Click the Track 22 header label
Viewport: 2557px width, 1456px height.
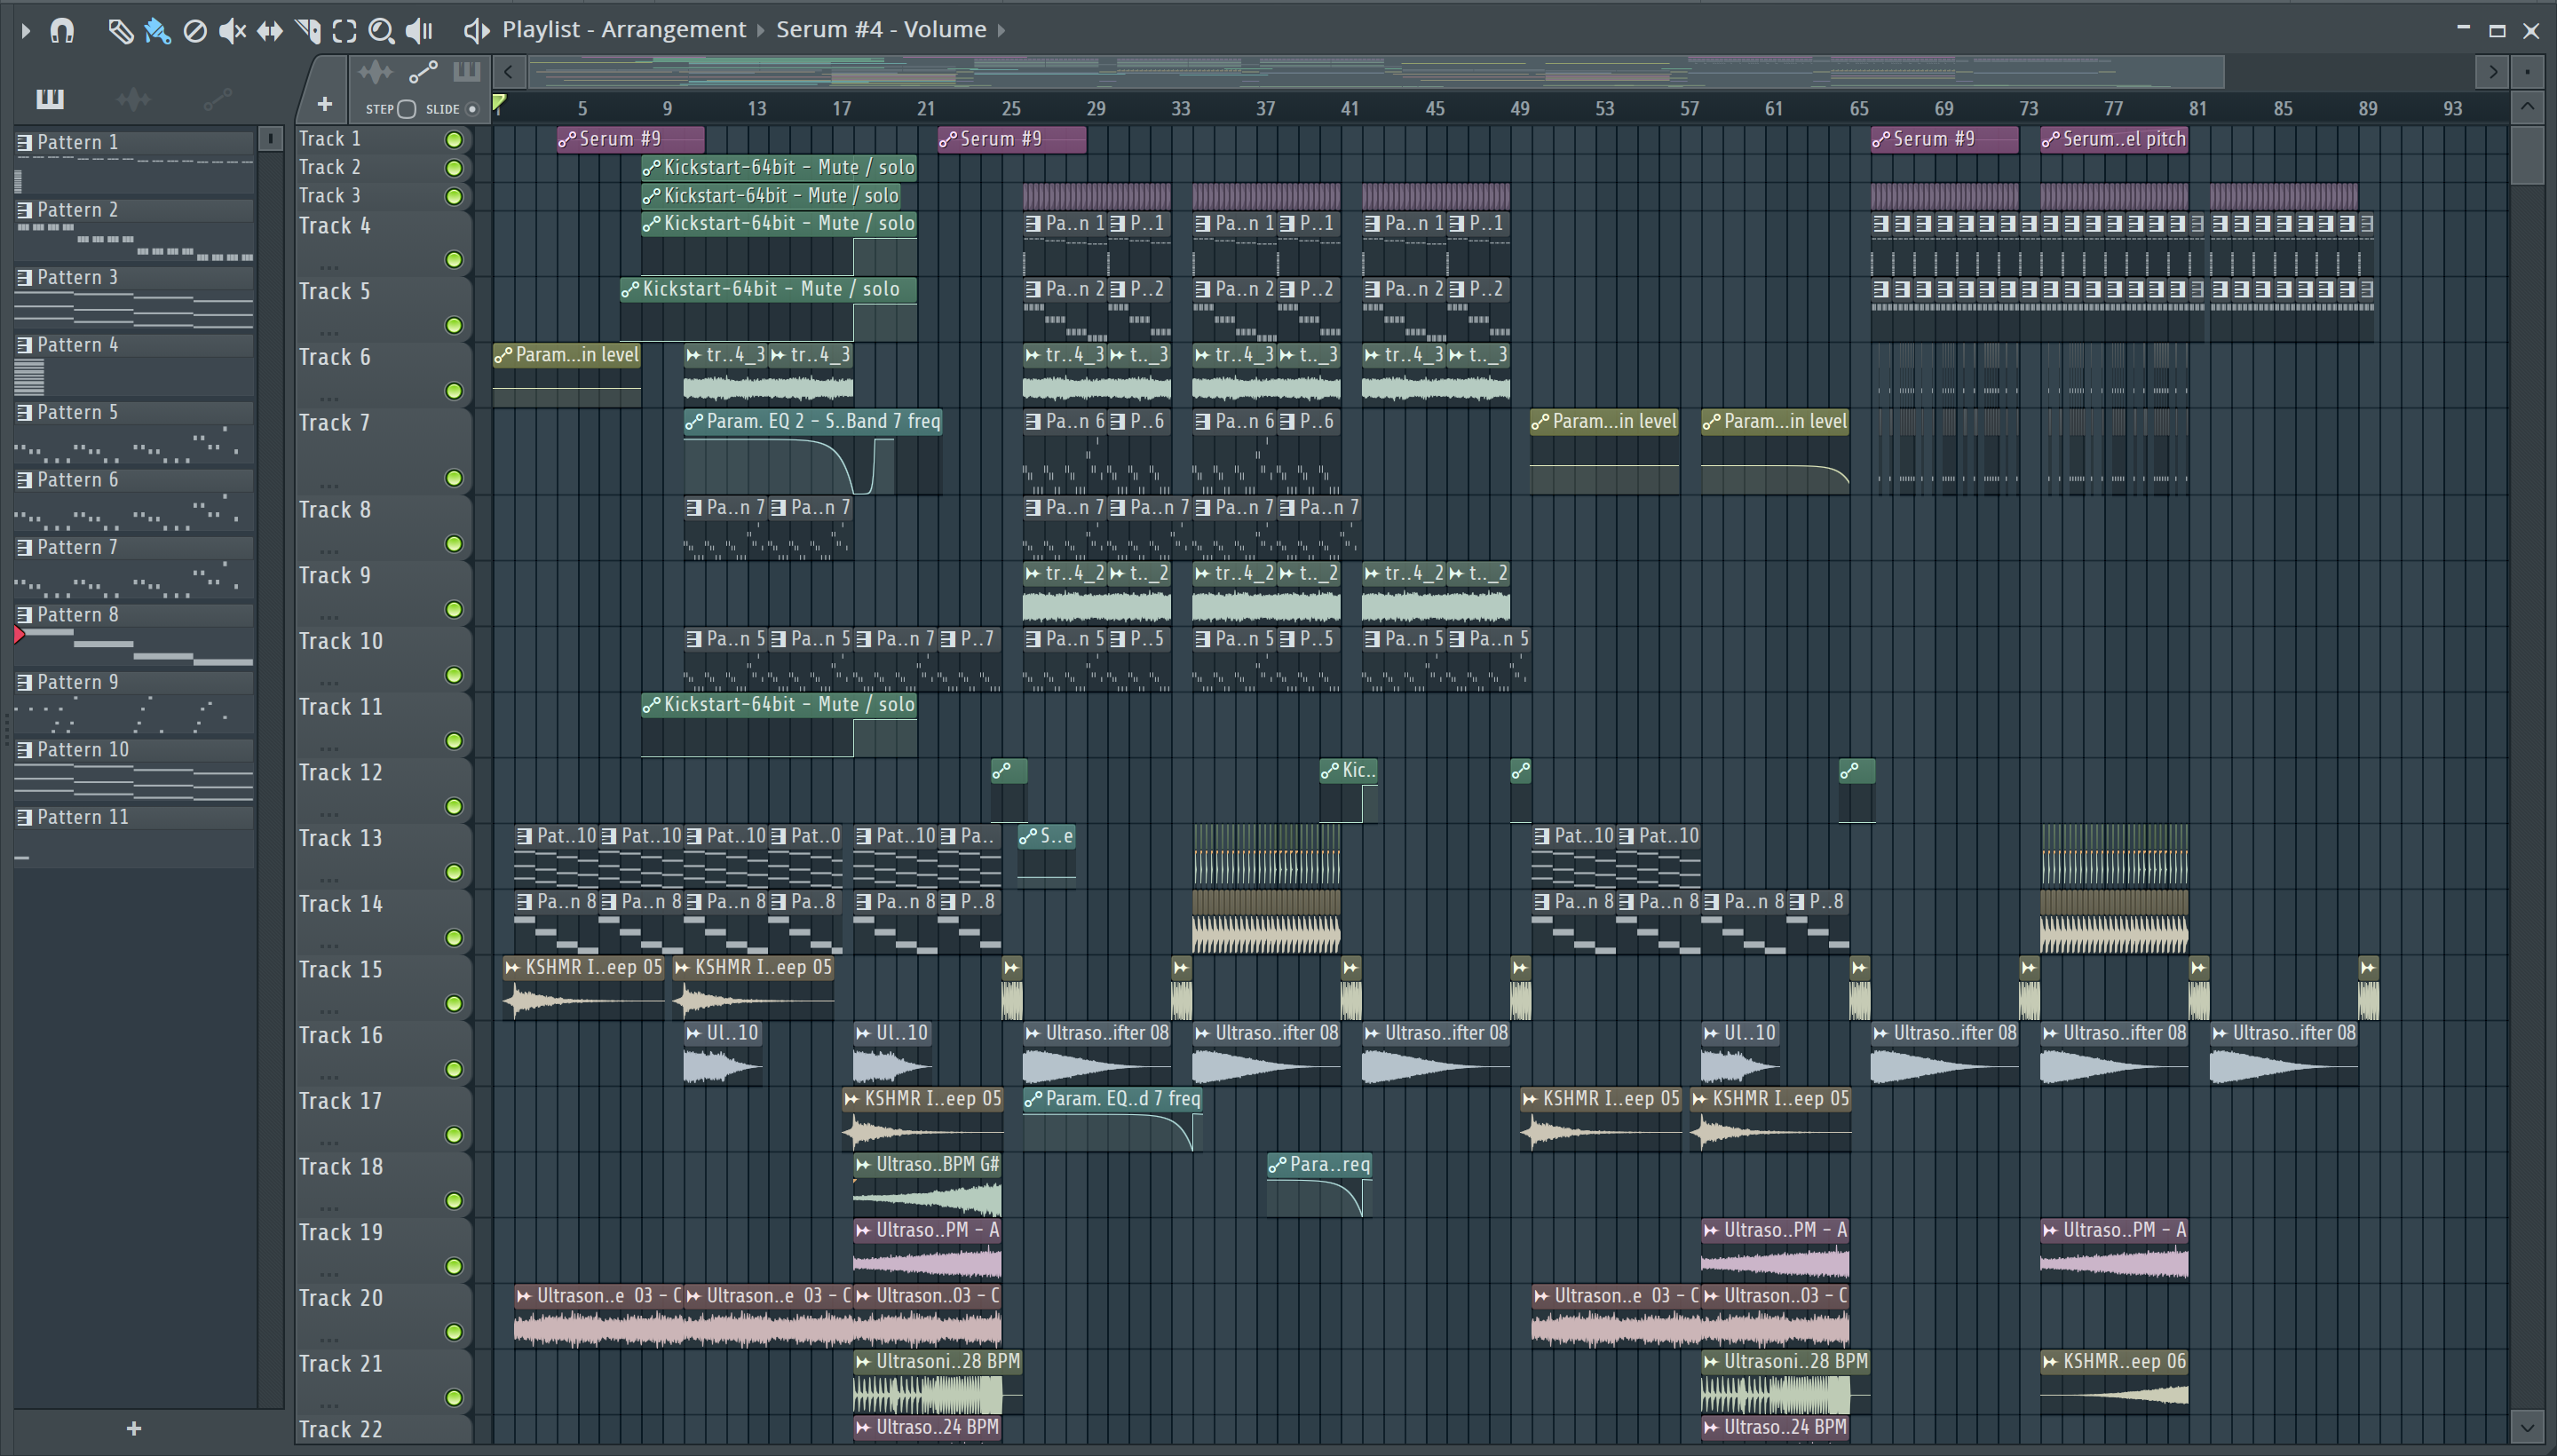click(341, 1429)
